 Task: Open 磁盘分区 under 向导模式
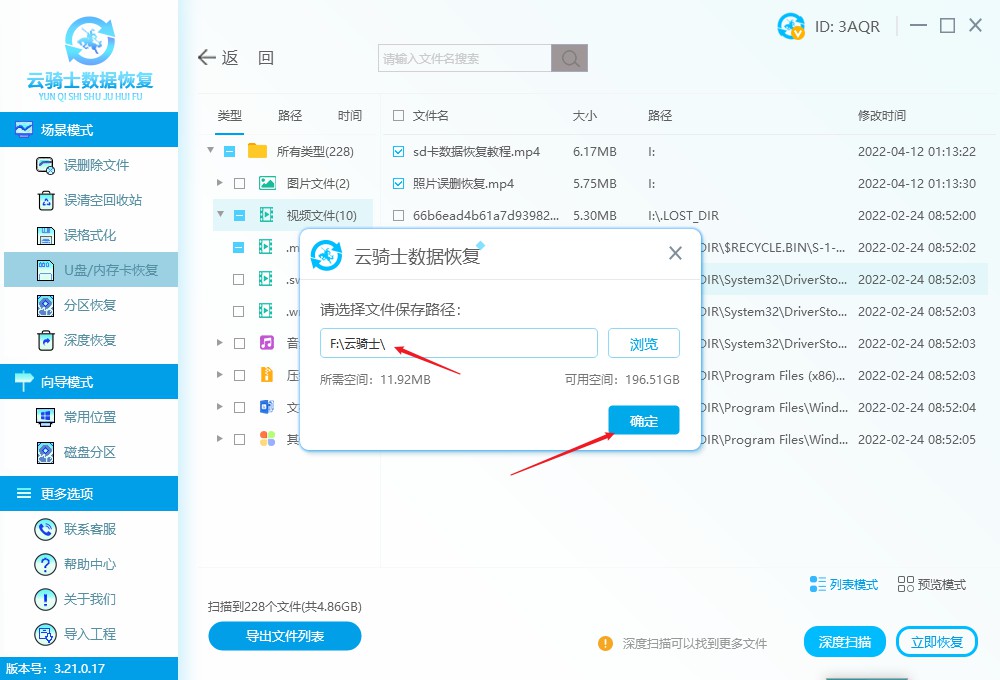click(x=90, y=453)
